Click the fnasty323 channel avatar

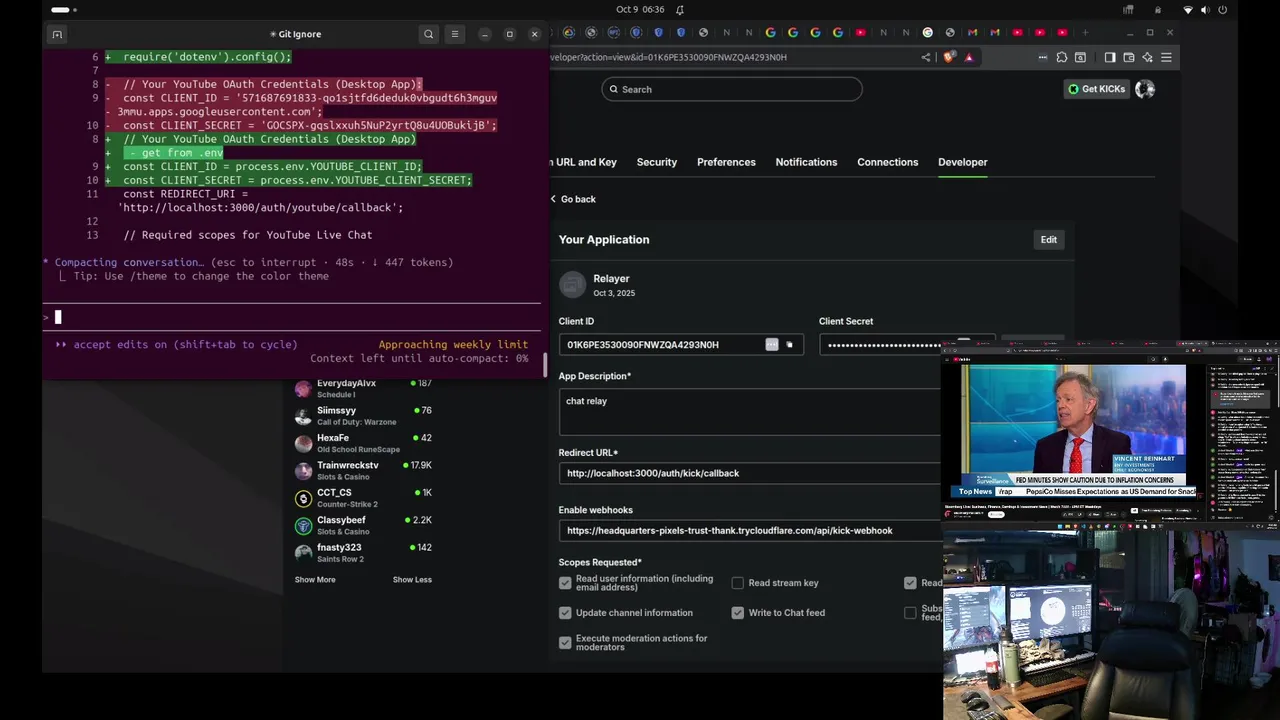303,553
